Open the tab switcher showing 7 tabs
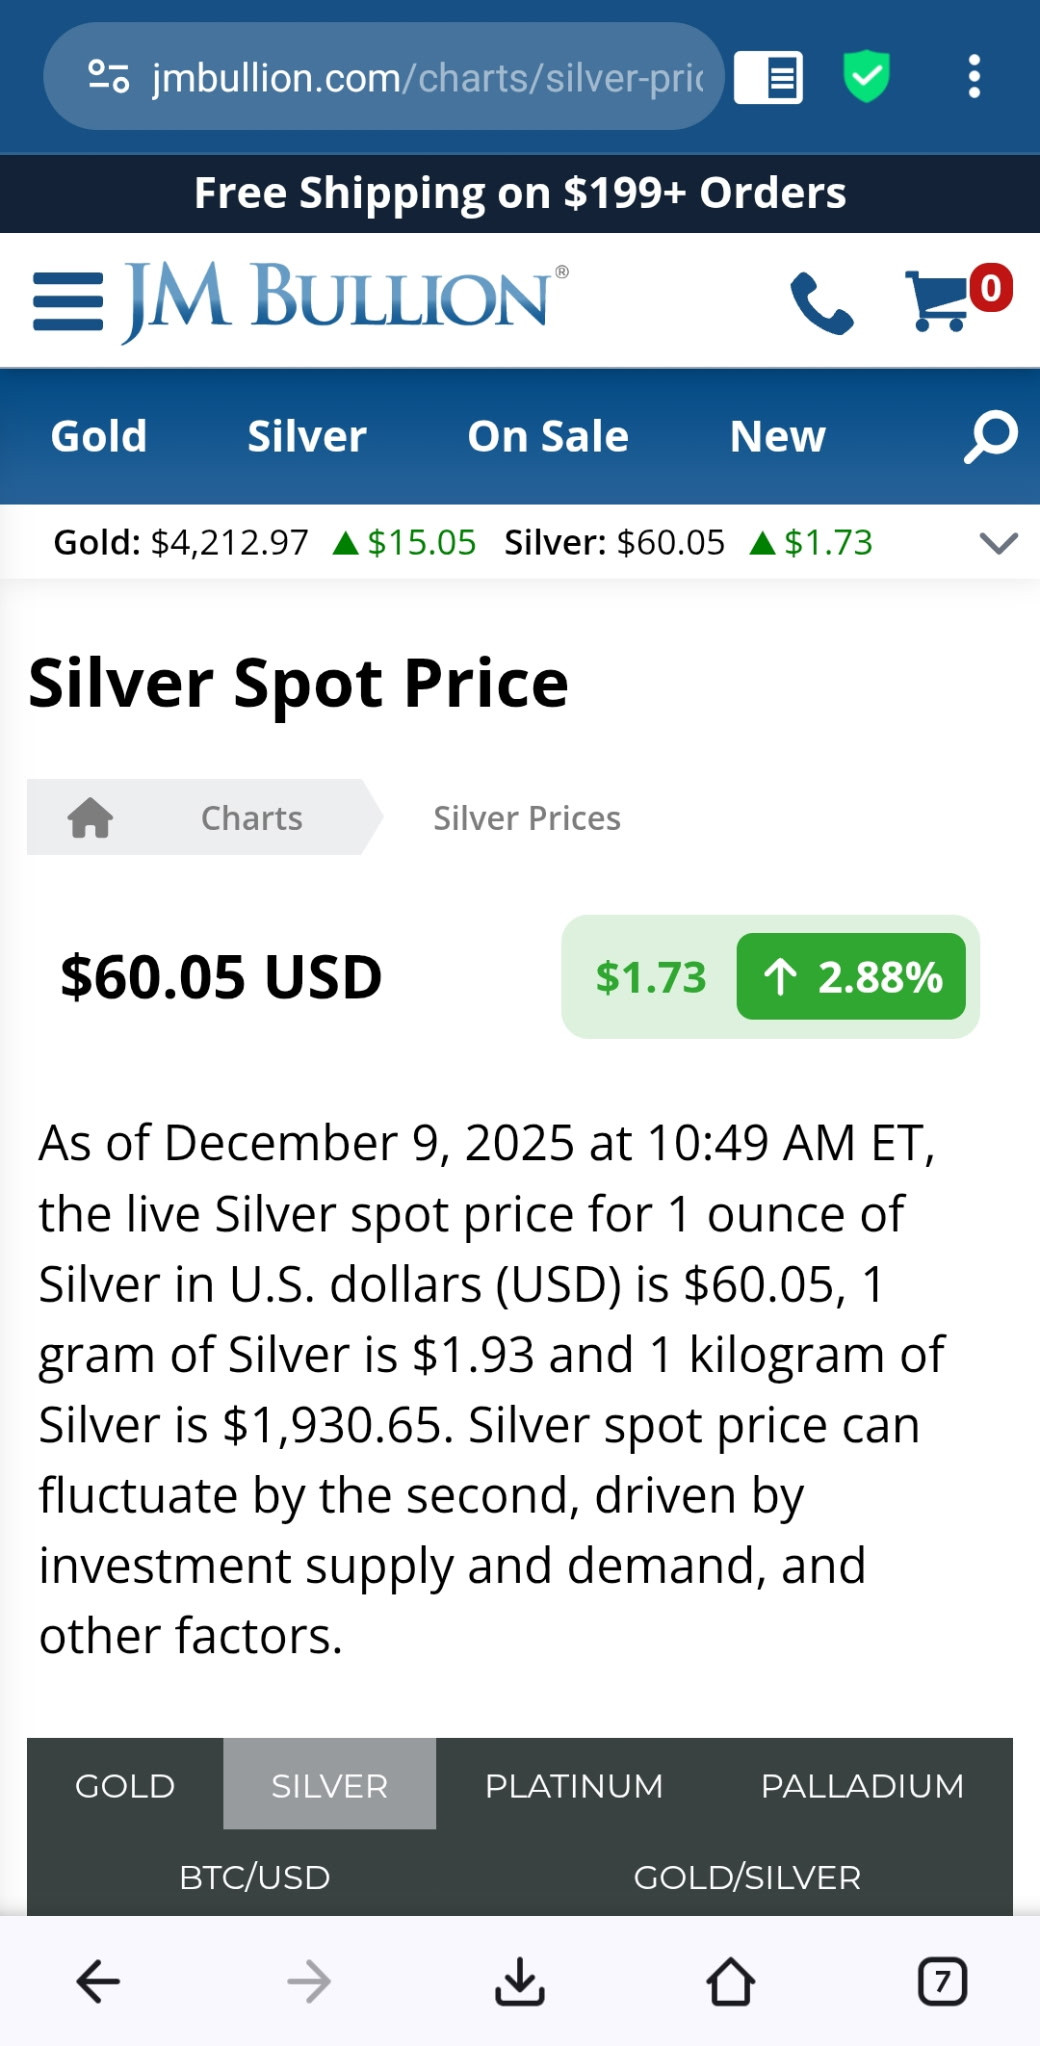The height and width of the screenshot is (2046, 1040). (x=941, y=1981)
